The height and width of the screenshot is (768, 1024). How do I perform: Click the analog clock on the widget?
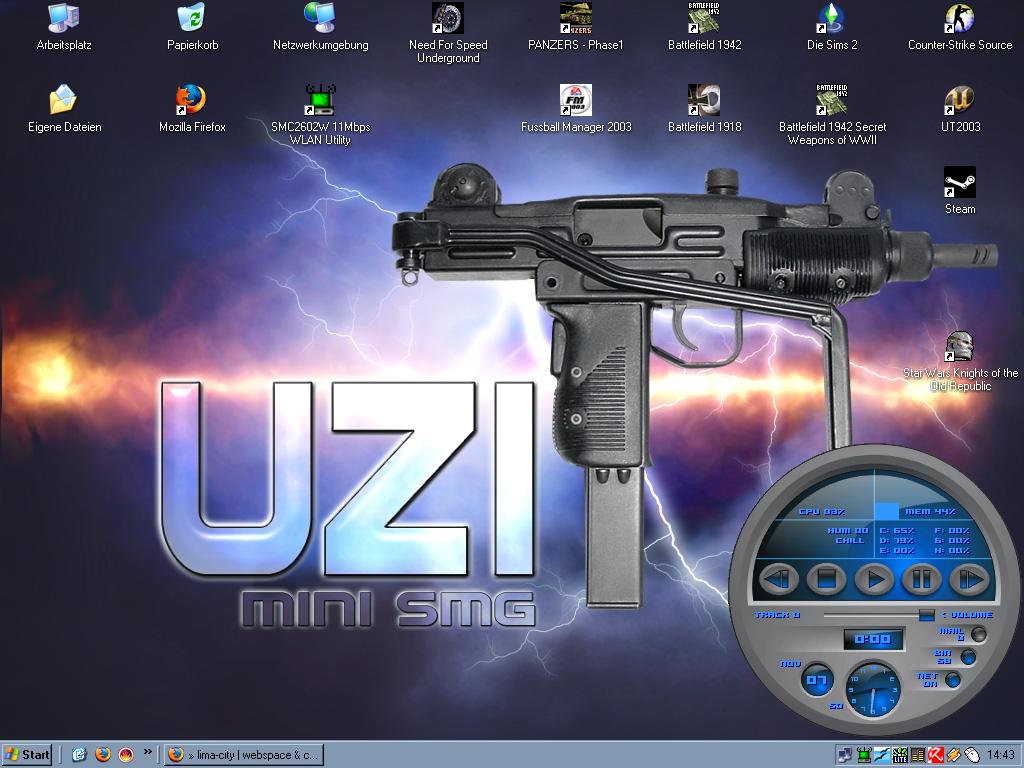[873, 690]
